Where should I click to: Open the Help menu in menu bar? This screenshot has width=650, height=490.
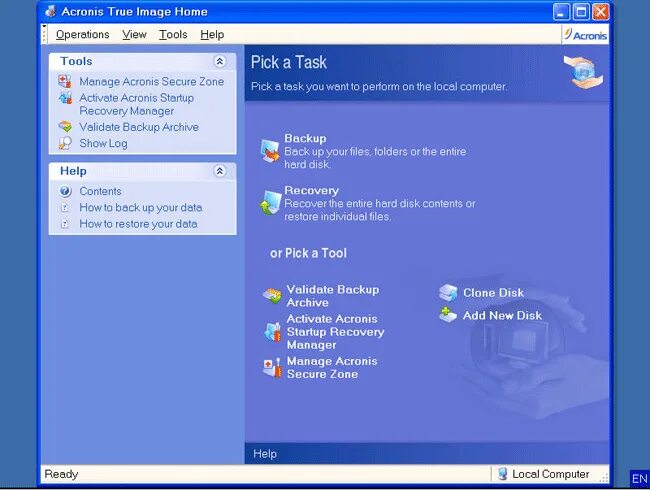pos(212,34)
